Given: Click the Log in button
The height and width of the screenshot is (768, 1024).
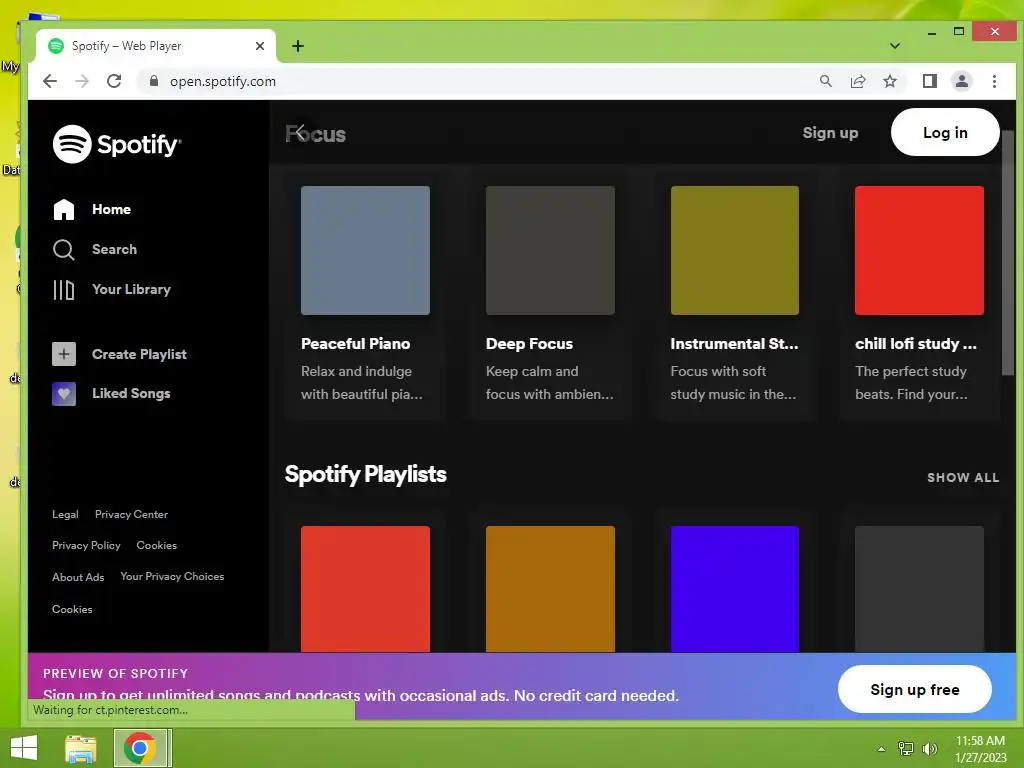Looking at the screenshot, I should tap(945, 133).
